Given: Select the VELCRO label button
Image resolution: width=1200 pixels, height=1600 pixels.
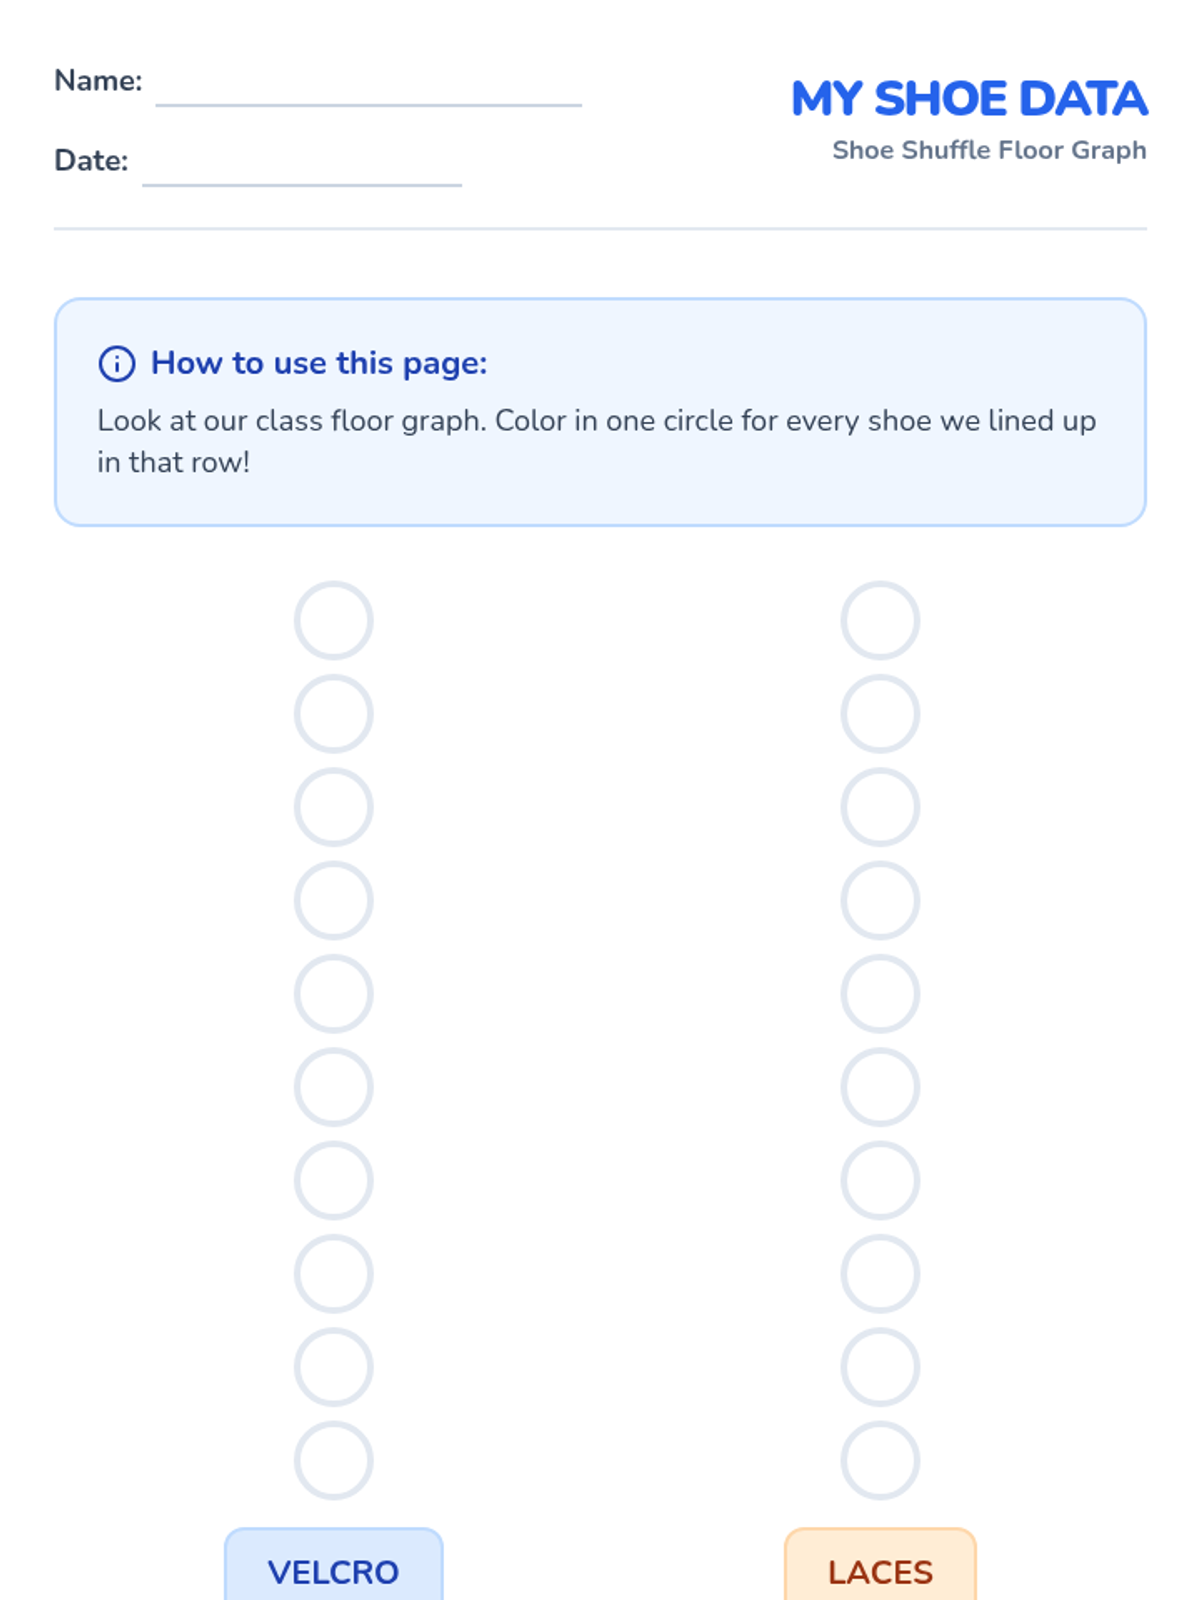Looking at the screenshot, I should [333, 1565].
